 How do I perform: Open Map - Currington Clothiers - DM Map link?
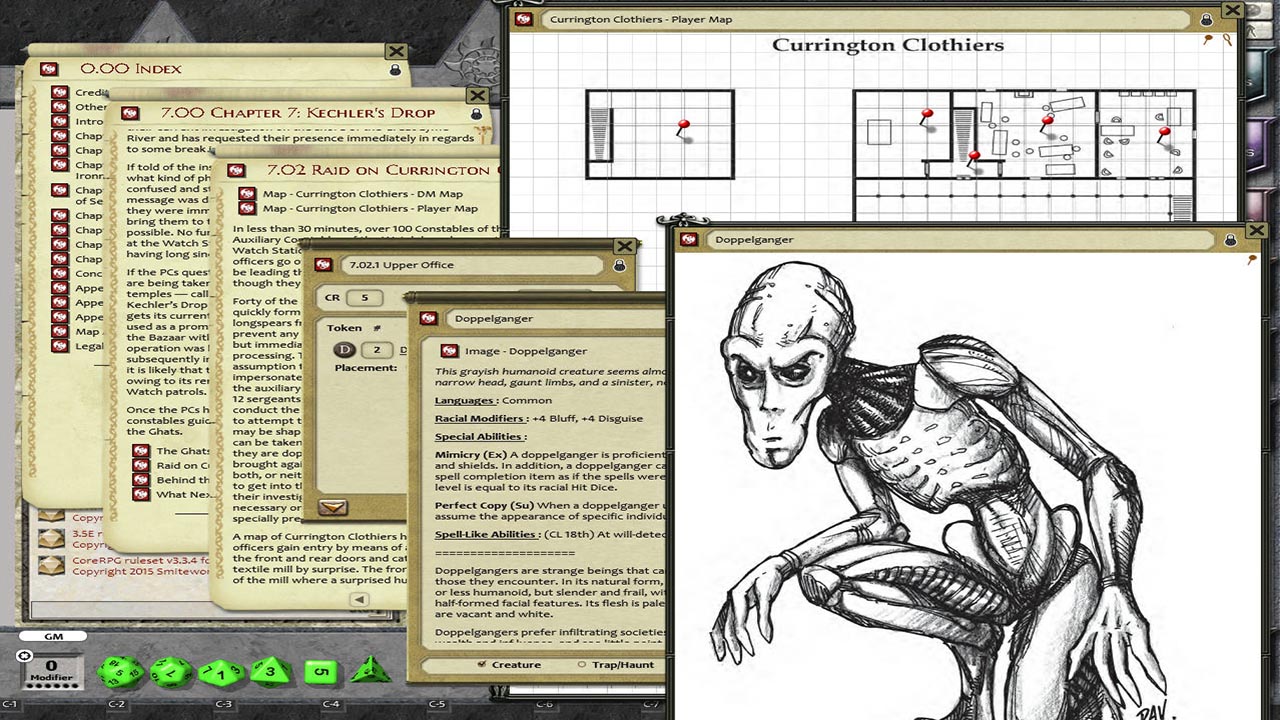[246, 194]
